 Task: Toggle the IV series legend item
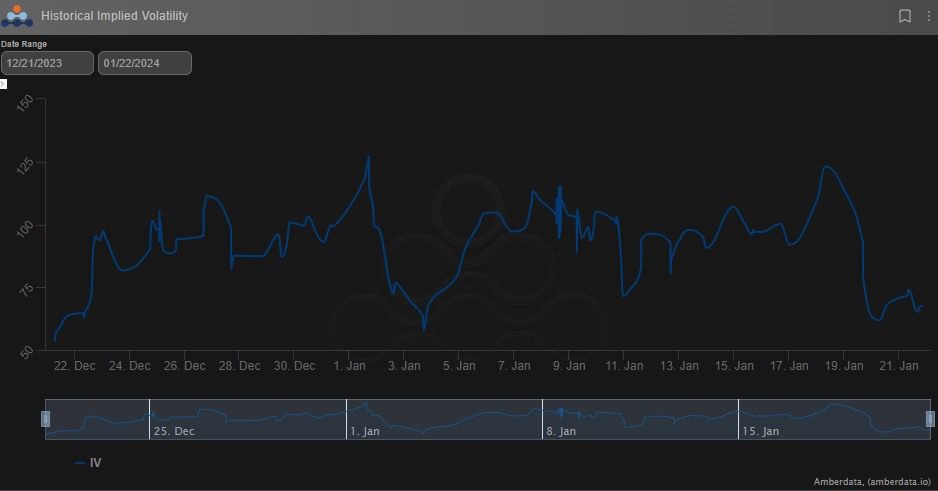pos(89,463)
